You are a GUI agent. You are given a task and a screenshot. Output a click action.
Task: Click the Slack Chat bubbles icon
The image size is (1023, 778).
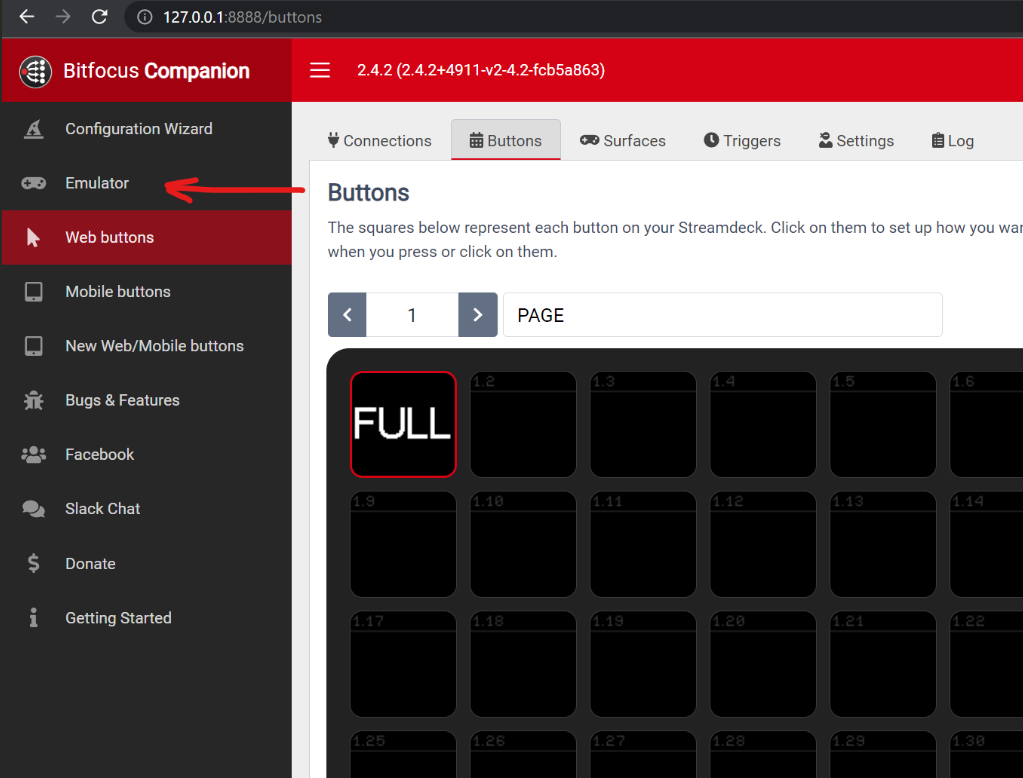[33, 509]
